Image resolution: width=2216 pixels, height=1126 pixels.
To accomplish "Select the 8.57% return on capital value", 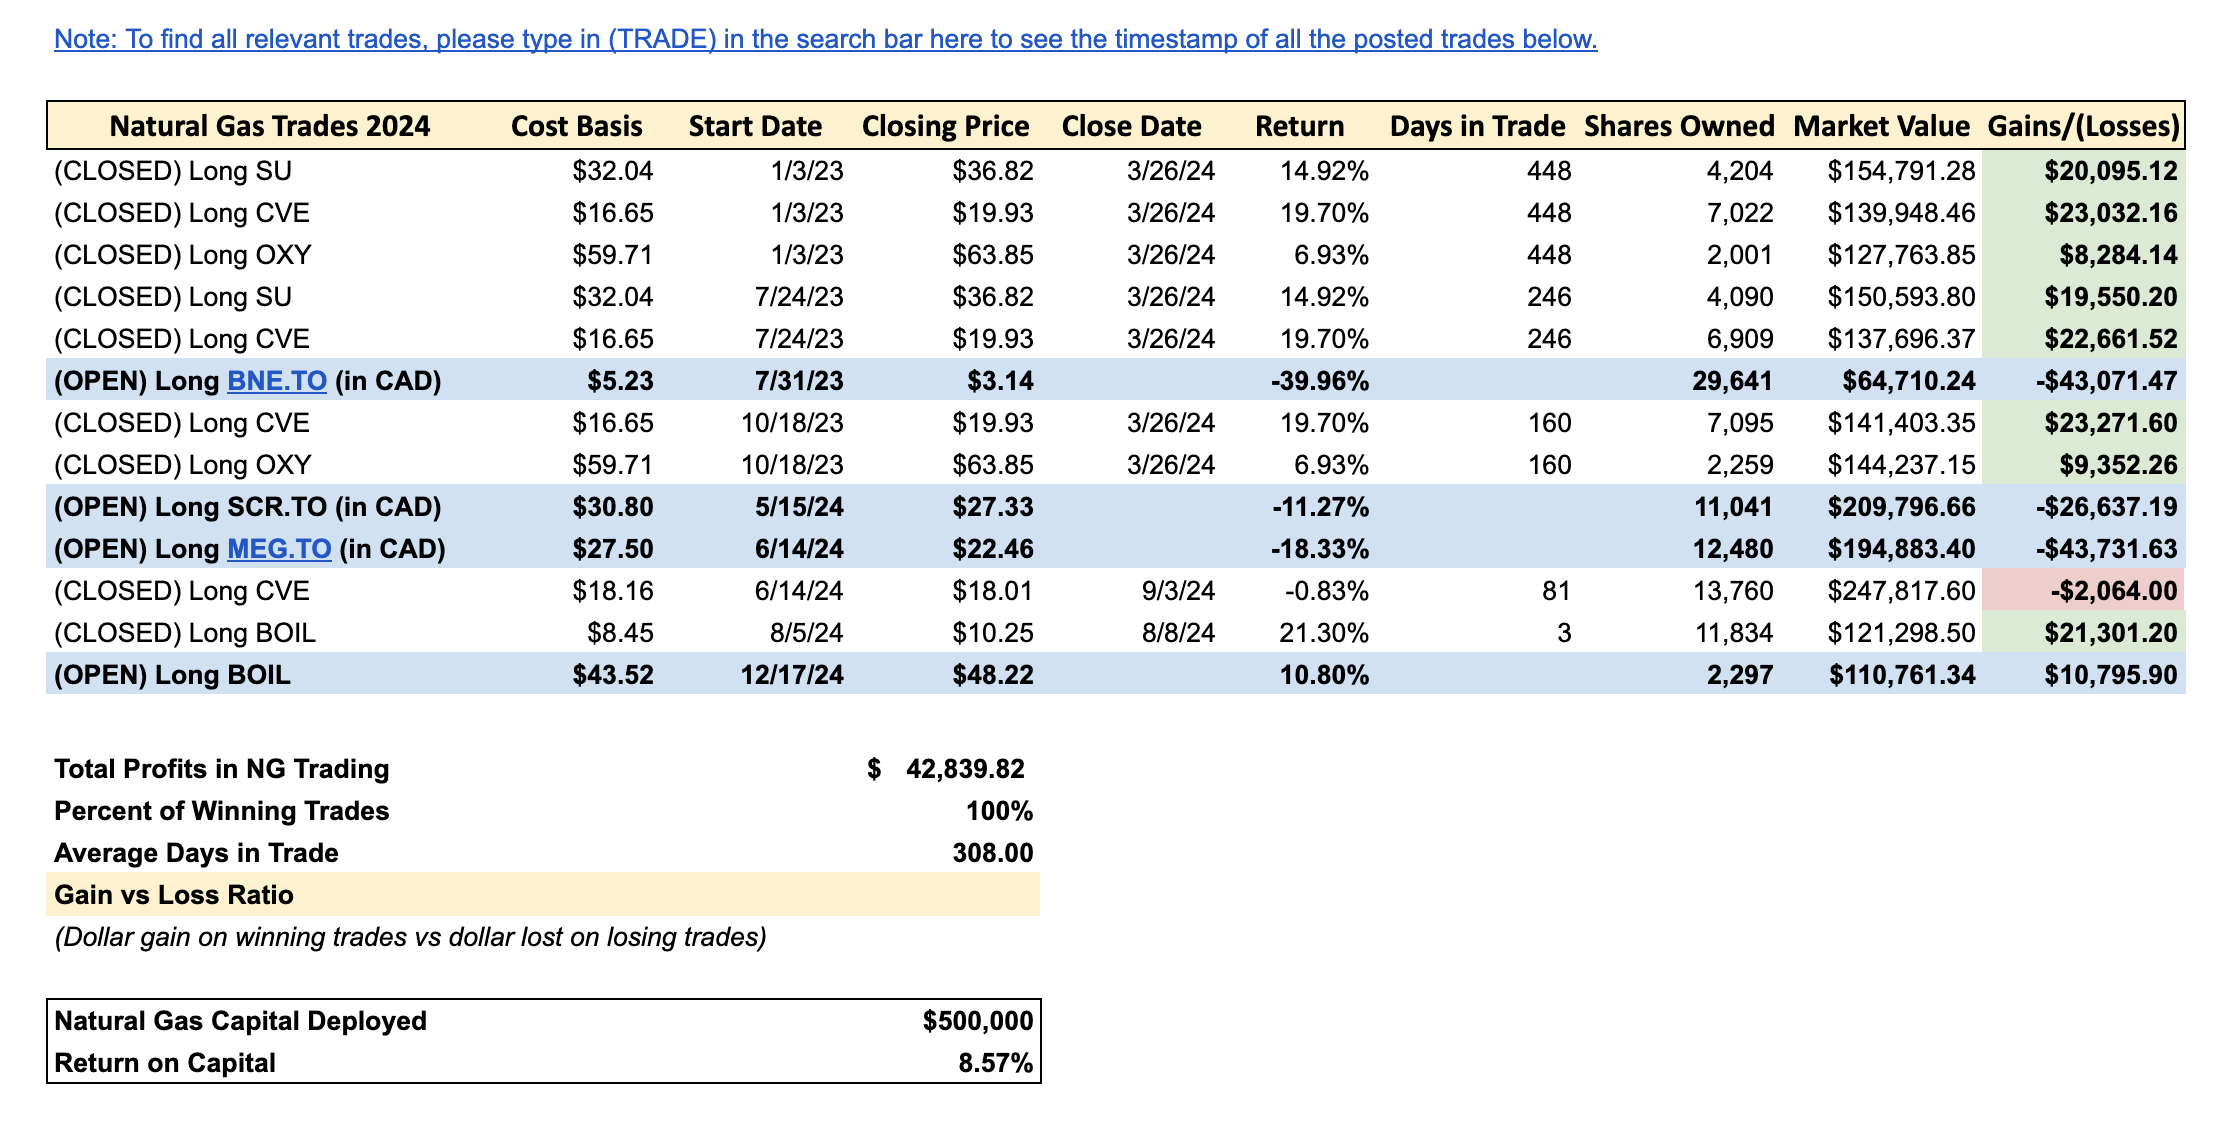I will tap(995, 1063).
